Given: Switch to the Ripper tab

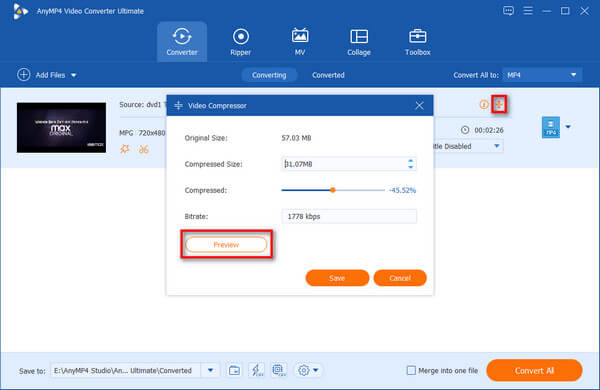Looking at the screenshot, I should (240, 42).
